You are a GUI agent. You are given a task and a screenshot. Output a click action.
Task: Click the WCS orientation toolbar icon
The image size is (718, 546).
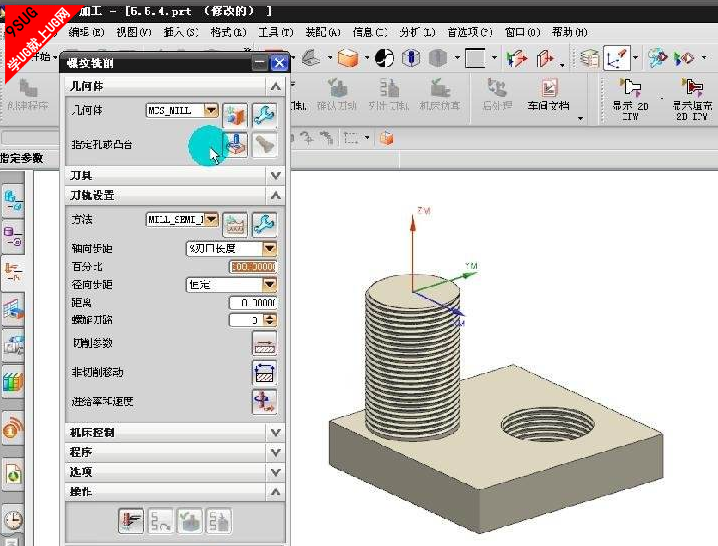point(617,58)
